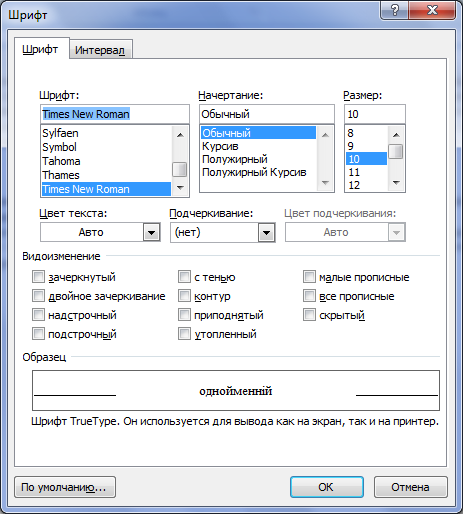Image resolution: width=463 pixels, height=514 pixels.
Task: Click the Размер input field showing 10
Action: tap(375, 114)
